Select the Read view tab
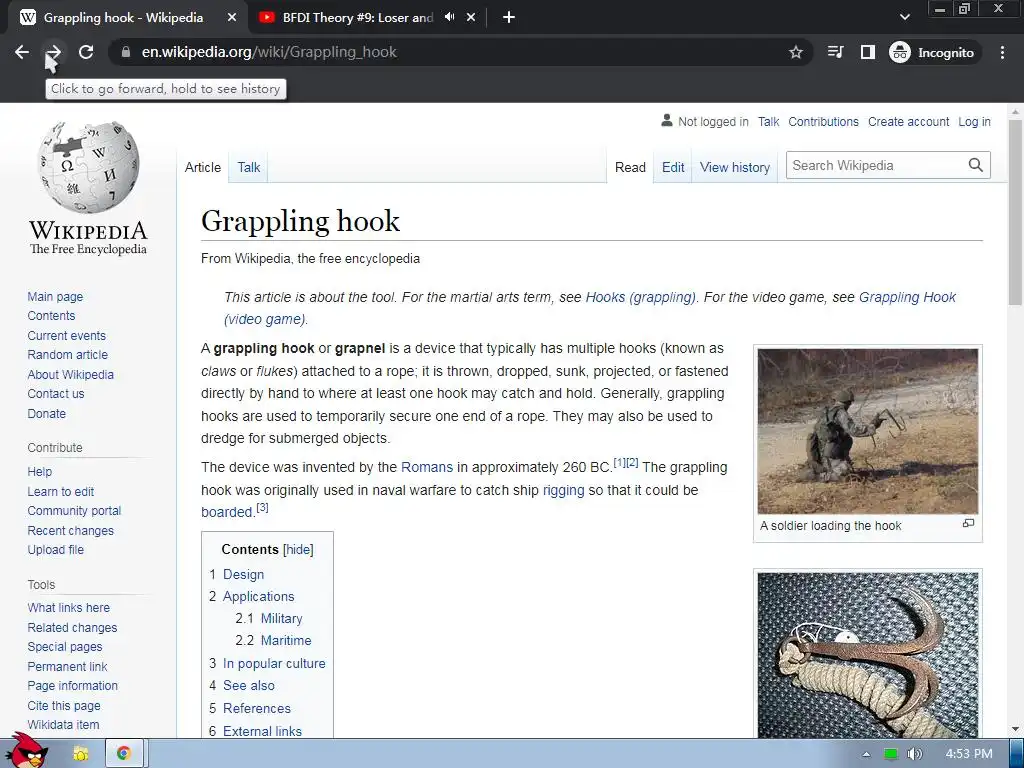1024x768 pixels. (630, 167)
